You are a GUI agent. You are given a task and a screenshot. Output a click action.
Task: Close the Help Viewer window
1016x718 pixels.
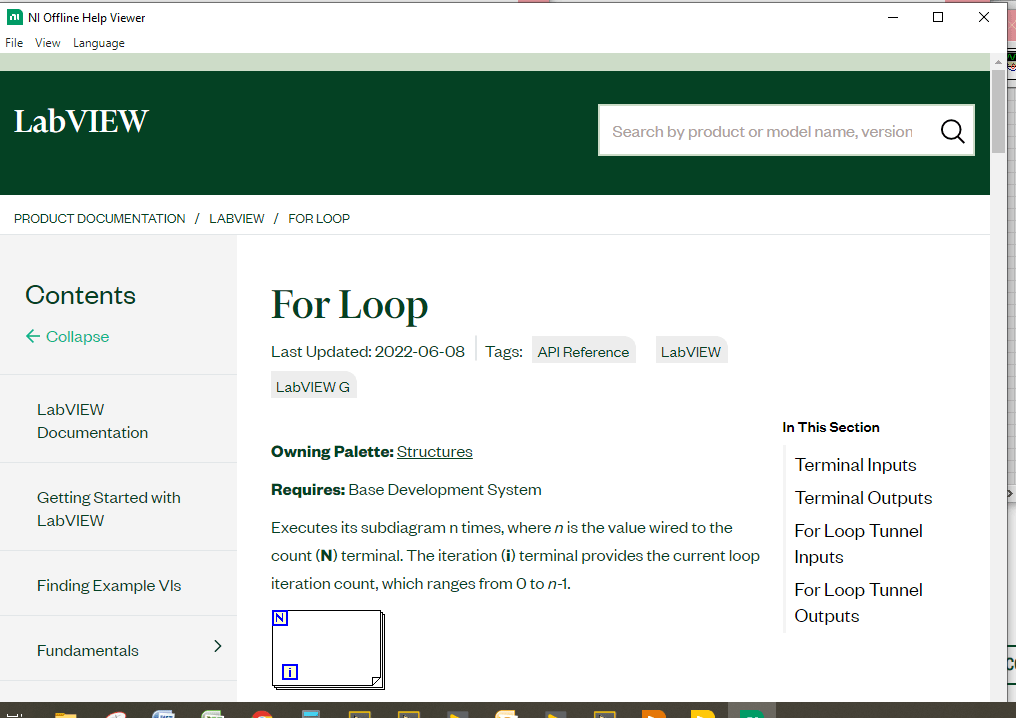tap(984, 17)
